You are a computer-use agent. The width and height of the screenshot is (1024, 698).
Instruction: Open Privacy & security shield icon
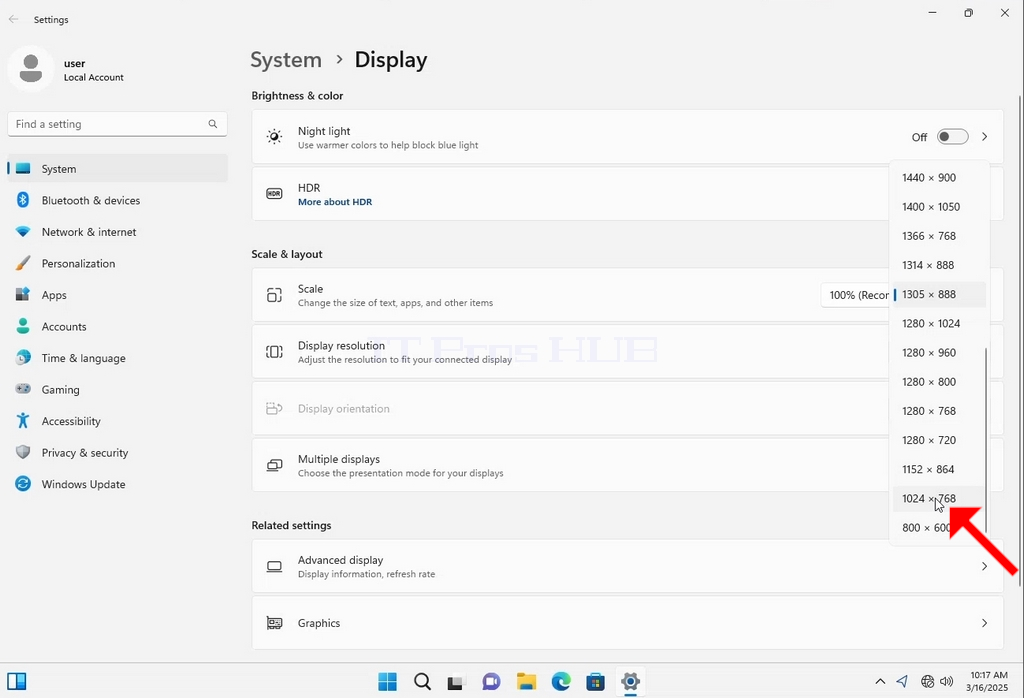coord(23,452)
